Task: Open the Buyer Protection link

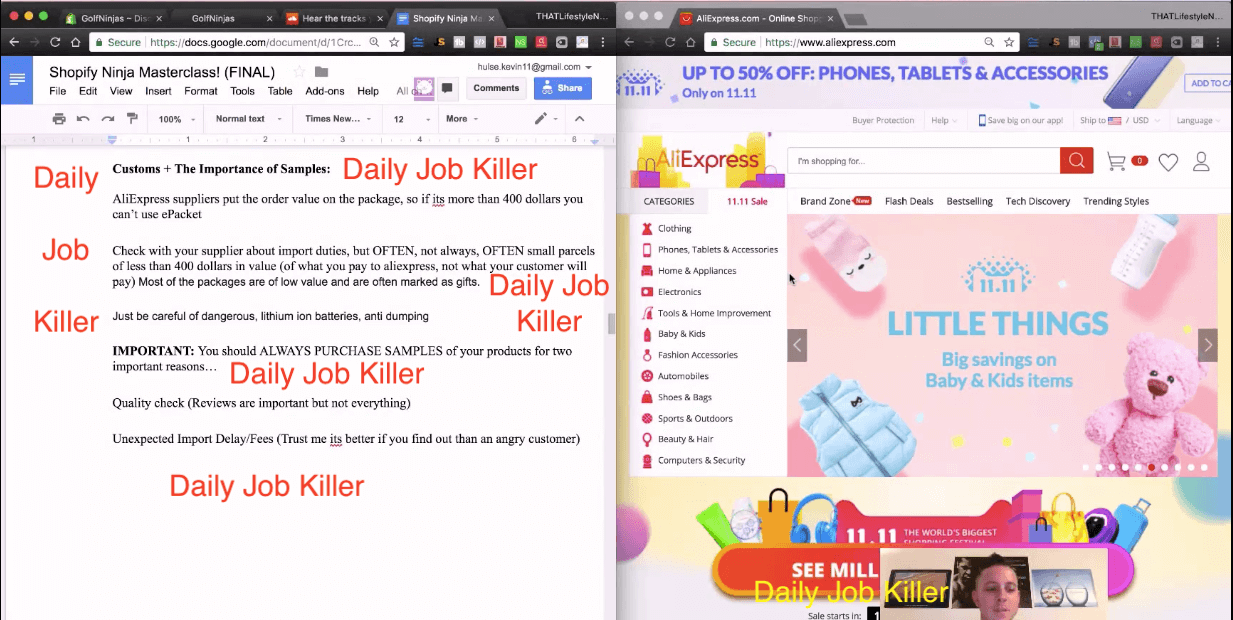Action: pyautogui.click(x=883, y=121)
